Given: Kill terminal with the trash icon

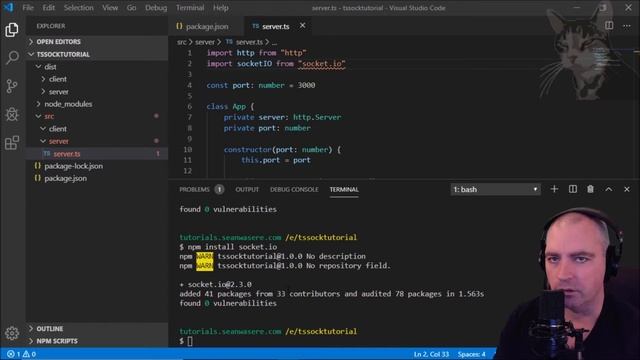Looking at the screenshot, I should pyautogui.click(x=590, y=189).
